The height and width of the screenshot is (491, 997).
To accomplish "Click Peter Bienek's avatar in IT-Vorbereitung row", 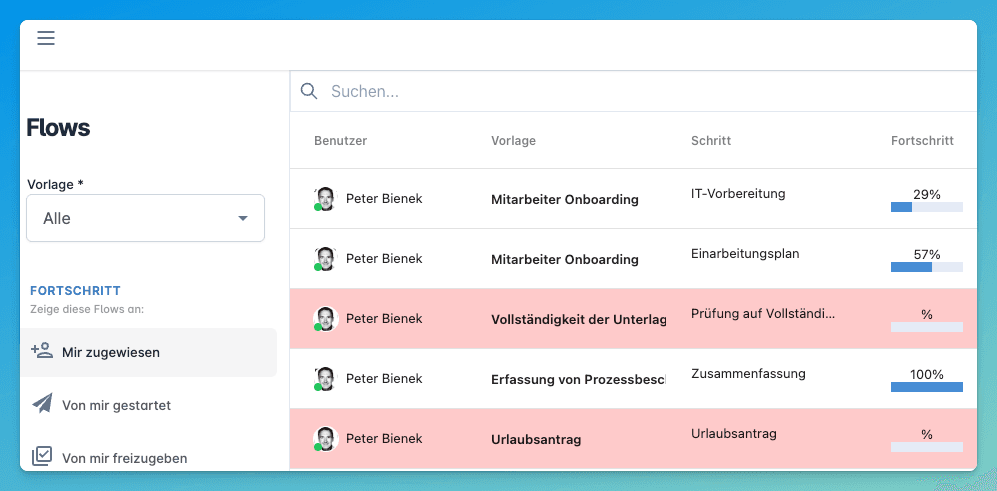I will coord(325,199).
